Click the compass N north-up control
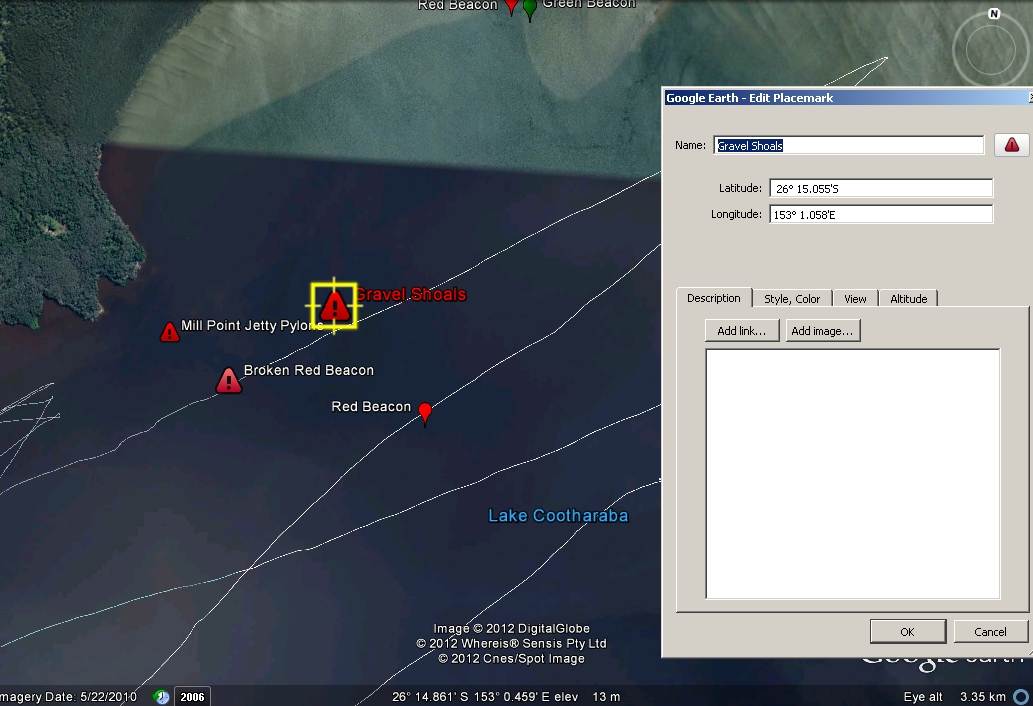 click(x=993, y=14)
